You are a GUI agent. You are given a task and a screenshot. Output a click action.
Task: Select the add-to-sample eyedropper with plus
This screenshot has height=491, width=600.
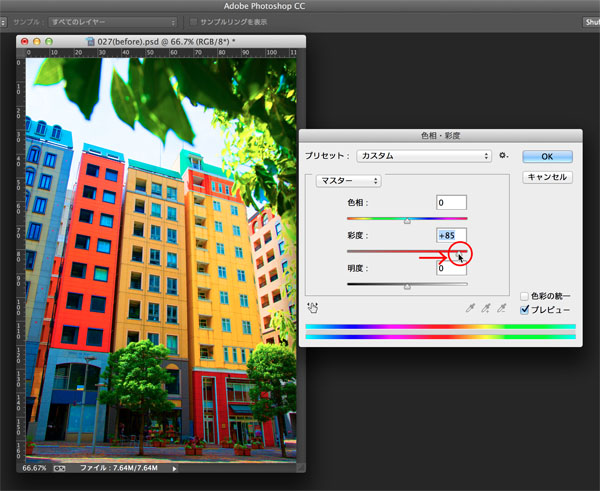[486, 308]
